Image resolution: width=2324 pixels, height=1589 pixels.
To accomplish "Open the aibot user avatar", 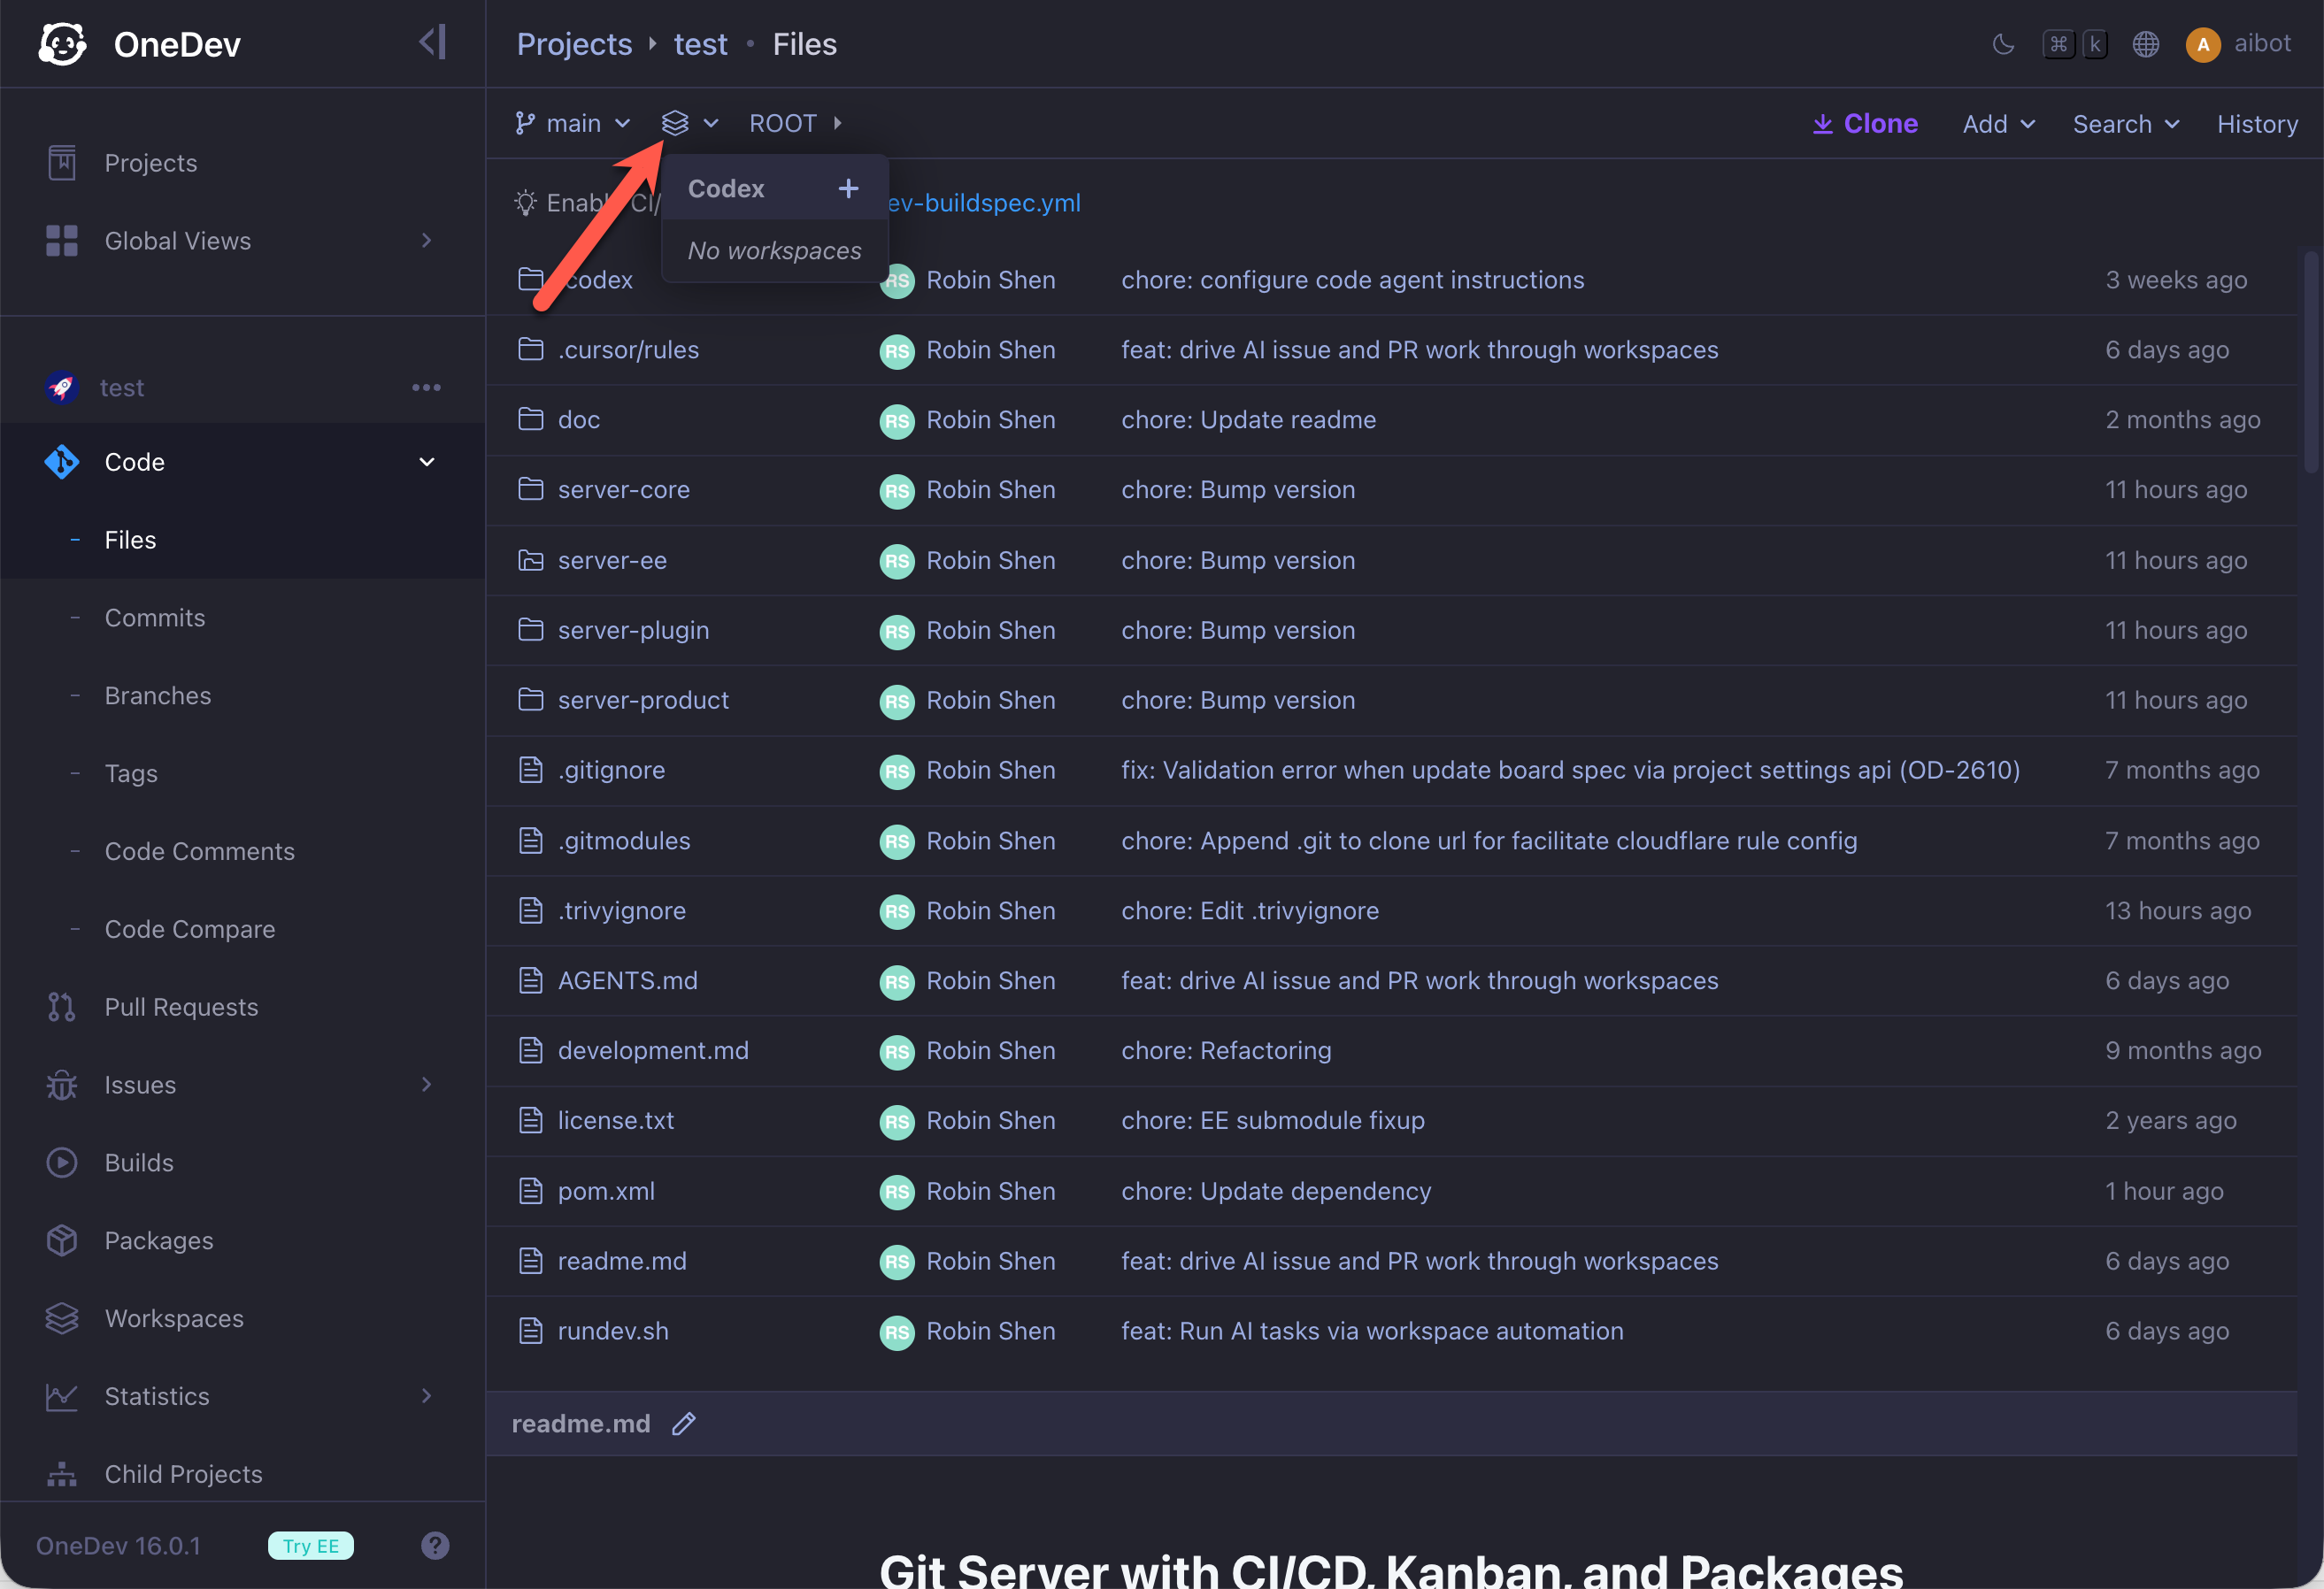I will 2203,44.
